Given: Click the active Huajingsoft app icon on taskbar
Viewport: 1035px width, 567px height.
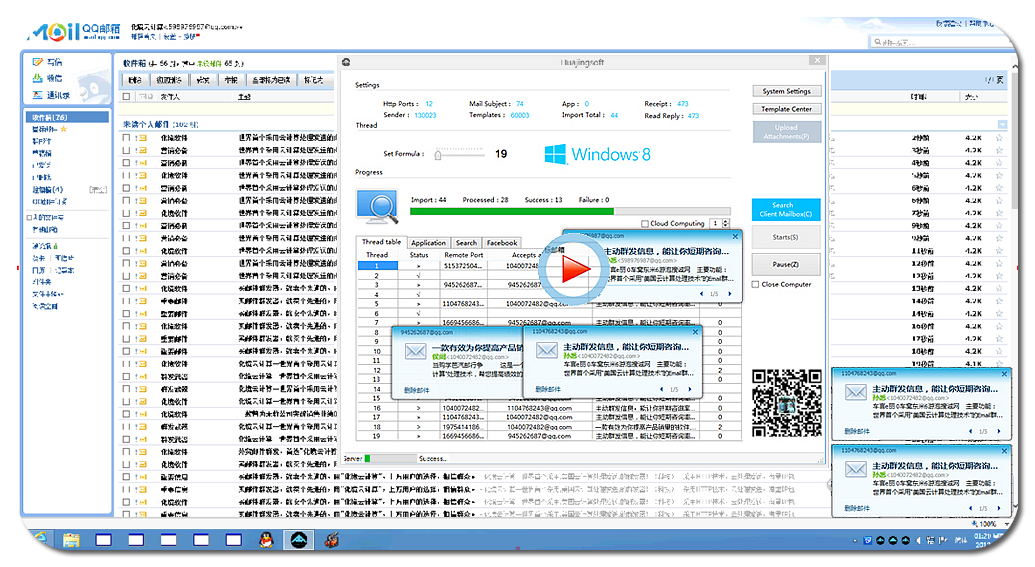Looking at the screenshot, I should click(x=299, y=540).
